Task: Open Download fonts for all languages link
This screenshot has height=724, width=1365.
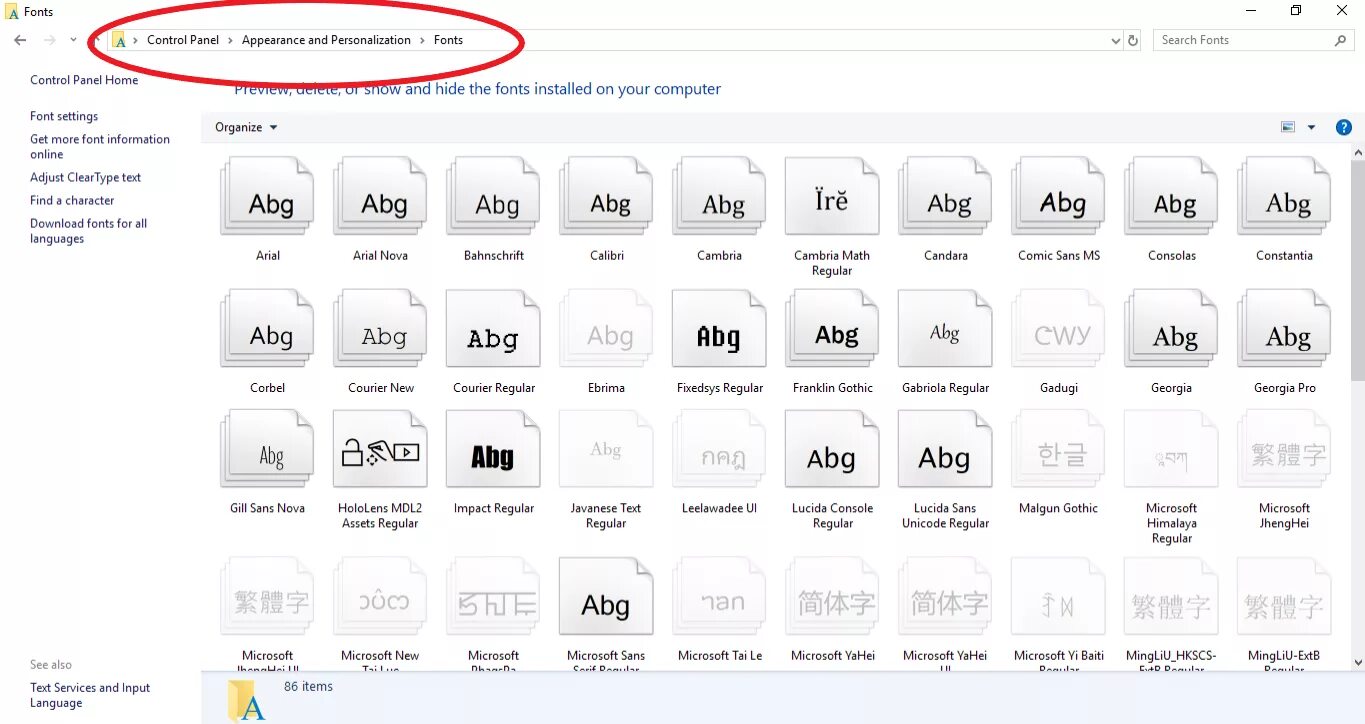Action: coord(88,231)
